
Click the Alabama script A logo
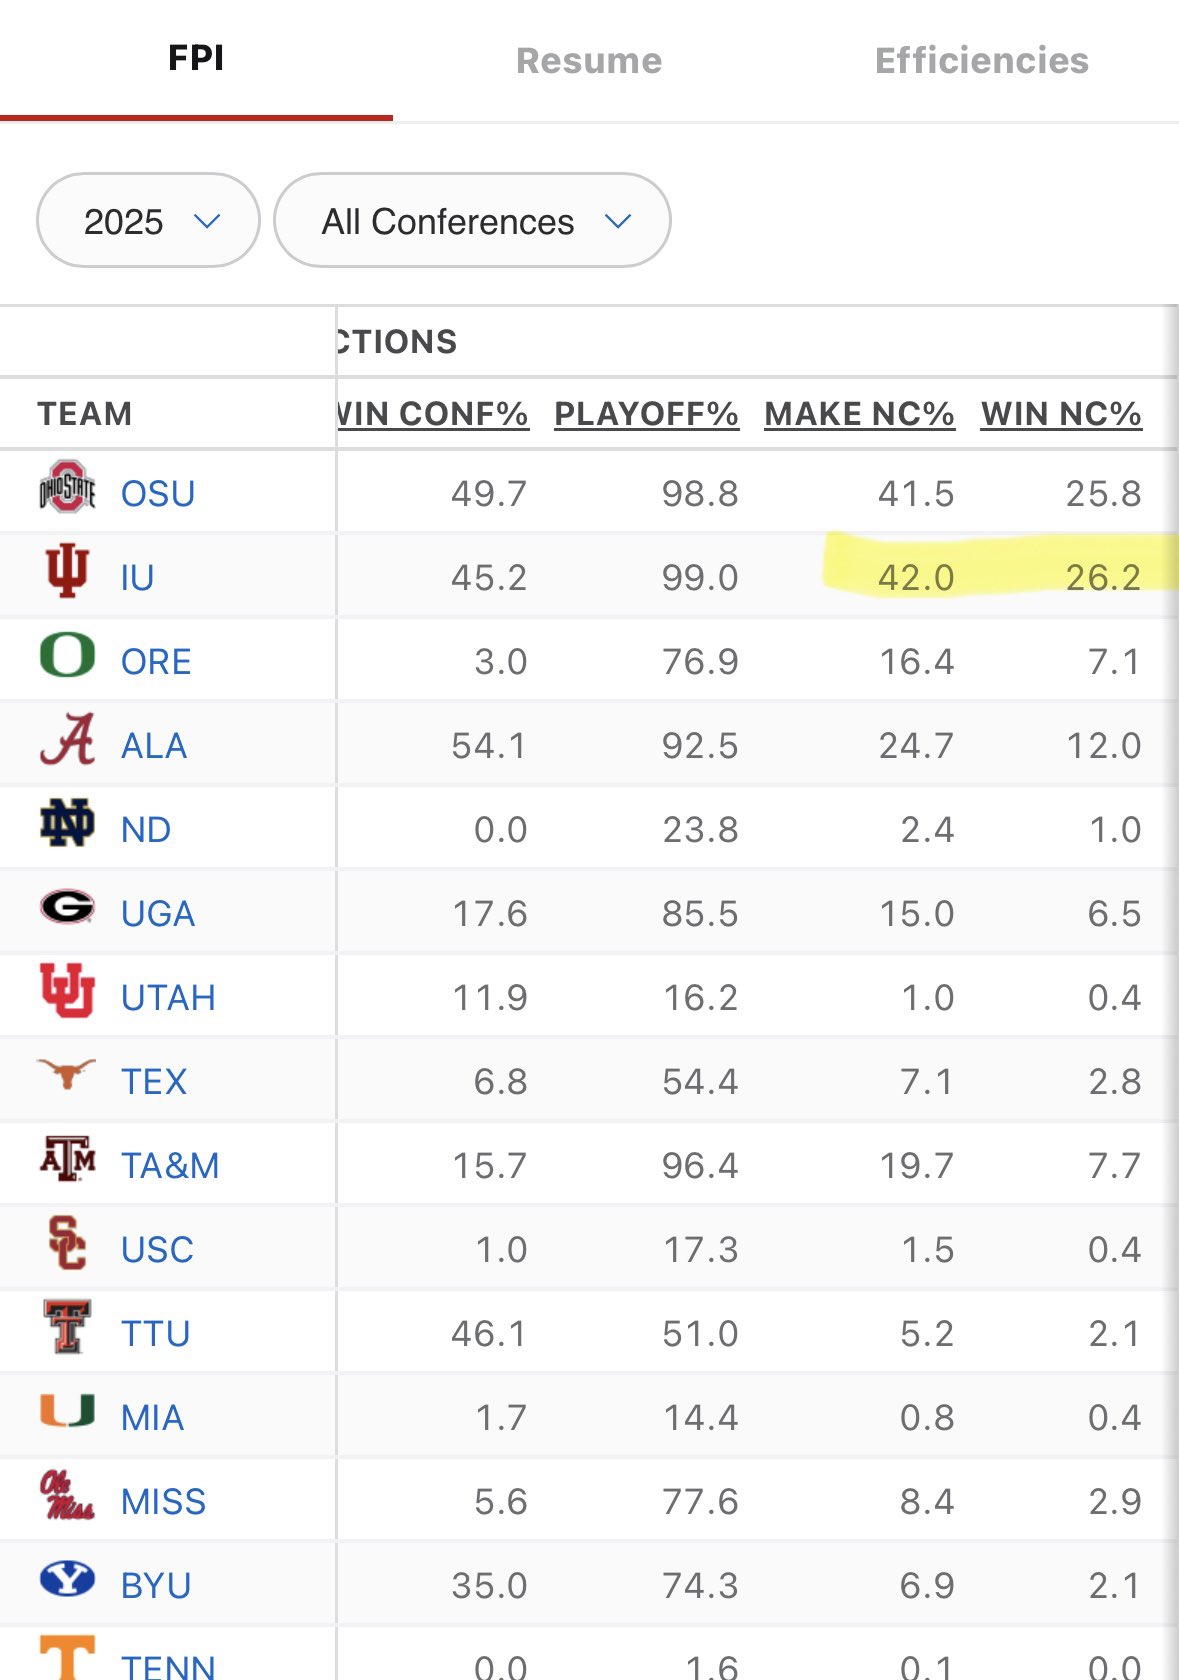67,740
